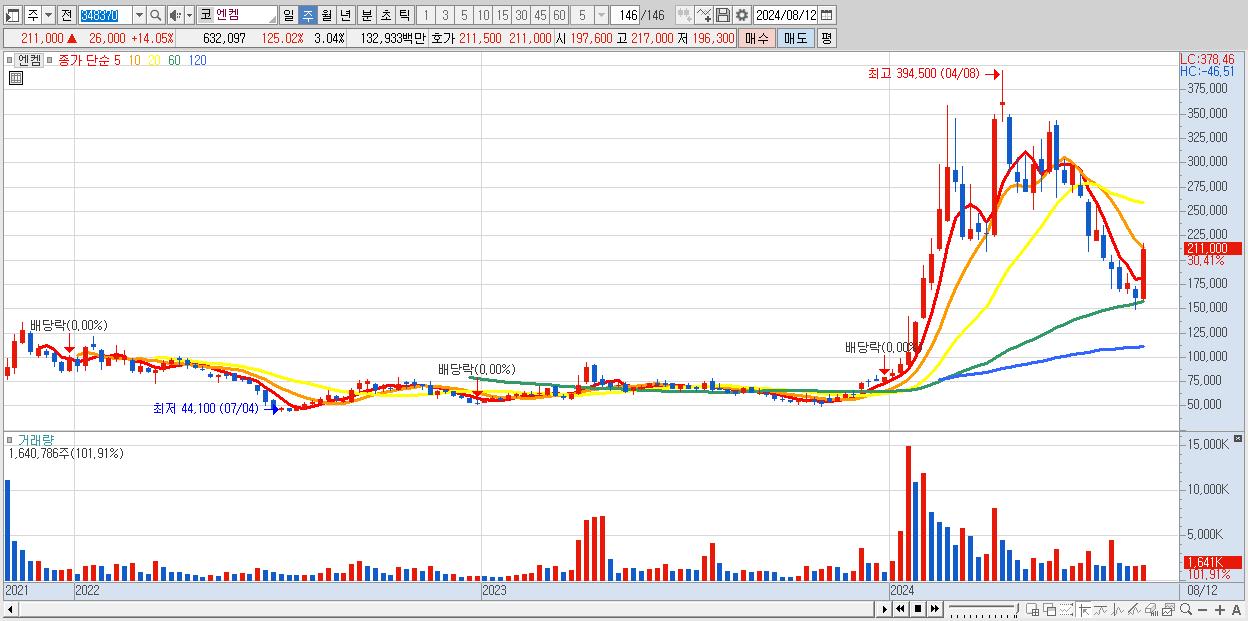
Task: Click the eraser tool icon
Action: [x=1152, y=610]
